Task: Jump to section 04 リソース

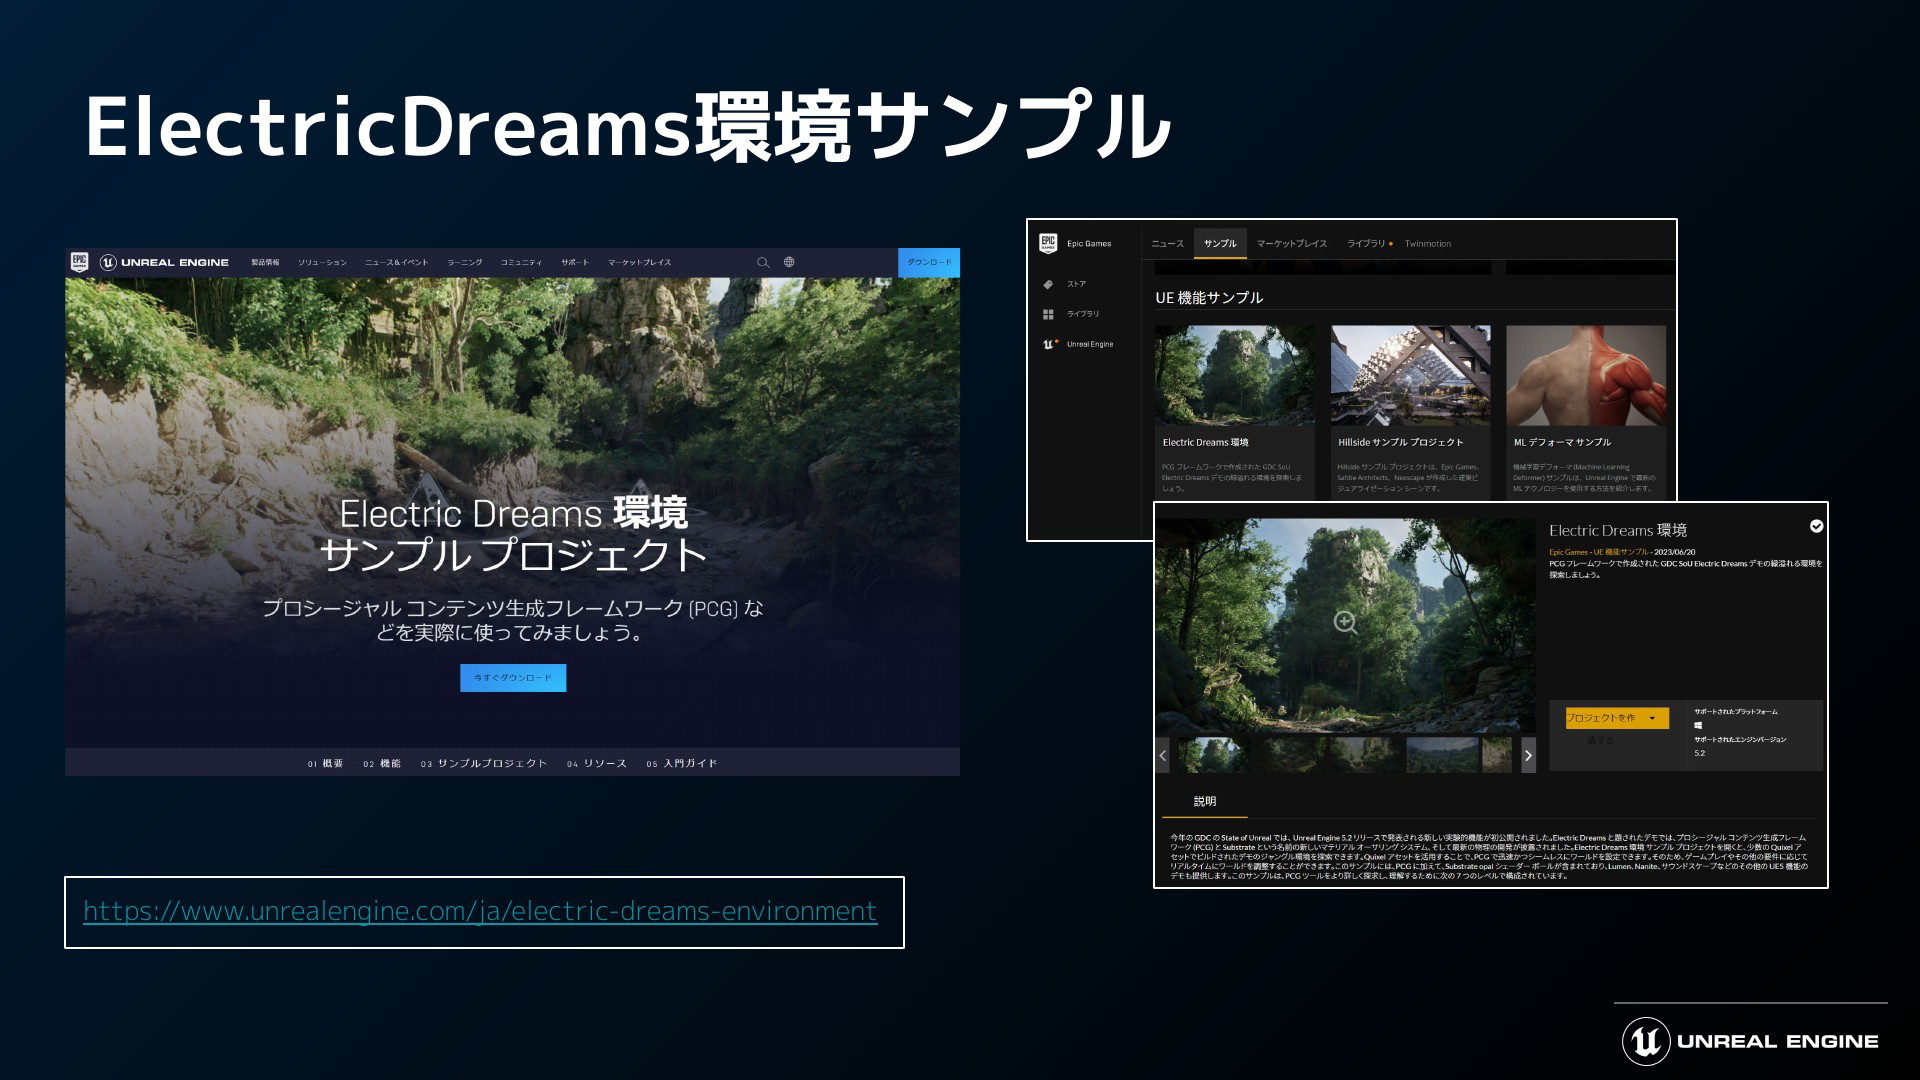Action: tap(596, 763)
